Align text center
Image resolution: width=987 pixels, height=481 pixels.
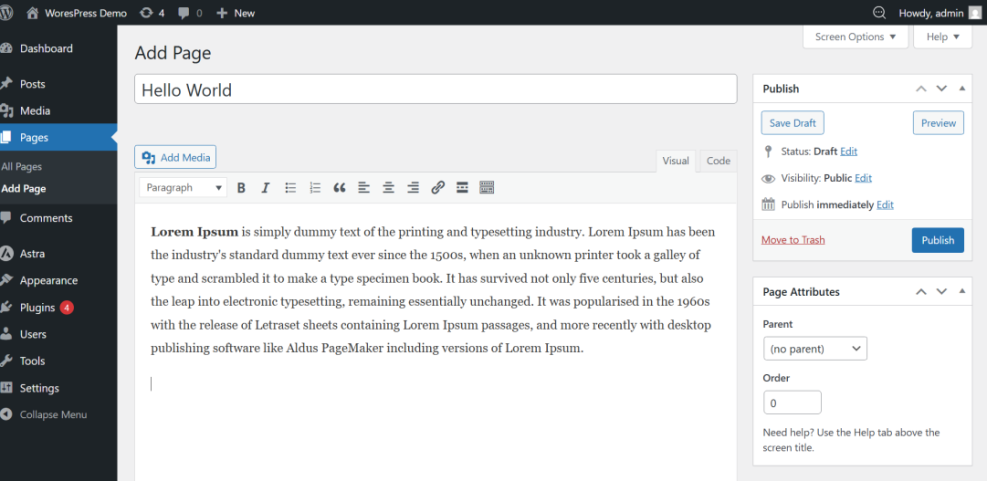point(388,188)
